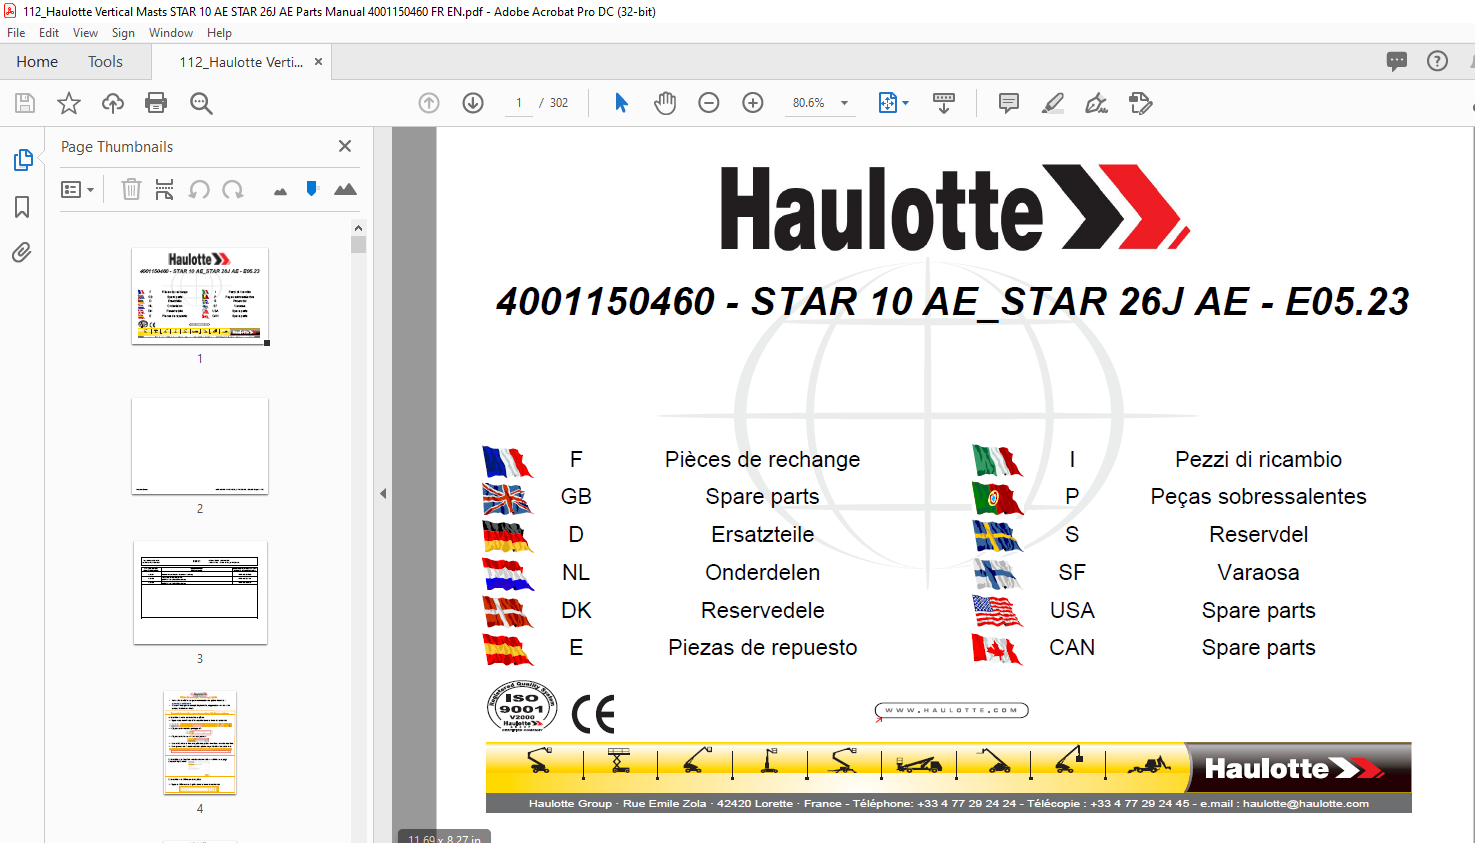
Task: Click the "Varaosa" text
Action: click(1258, 572)
